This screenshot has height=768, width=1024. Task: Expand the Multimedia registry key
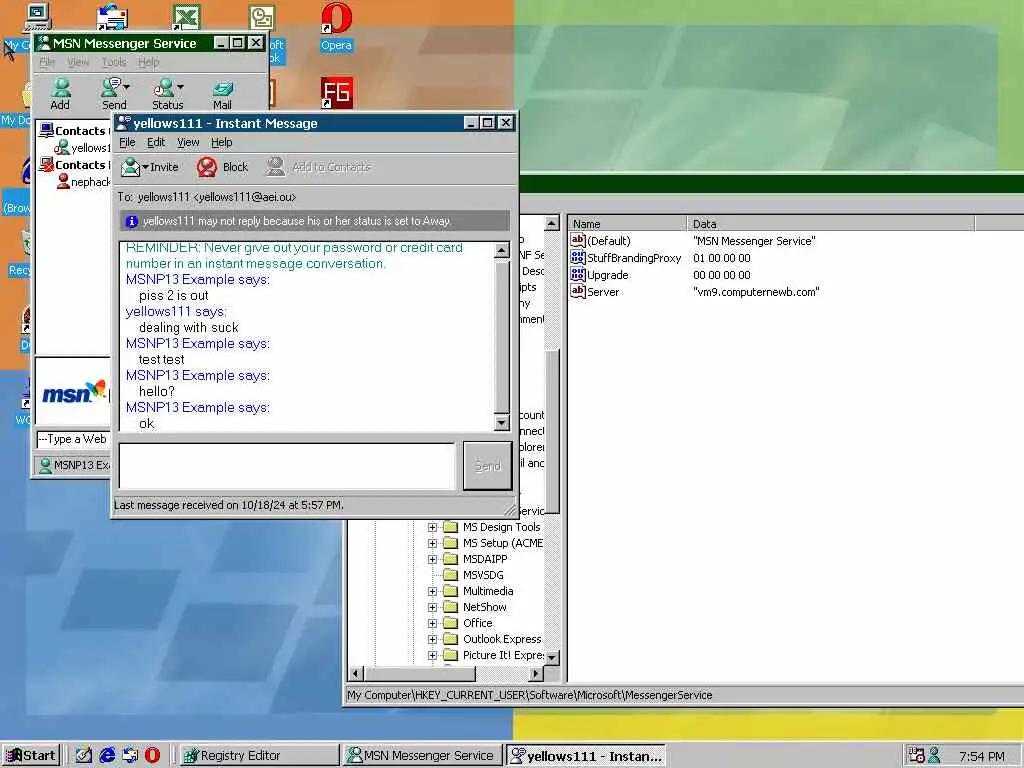click(x=432, y=591)
